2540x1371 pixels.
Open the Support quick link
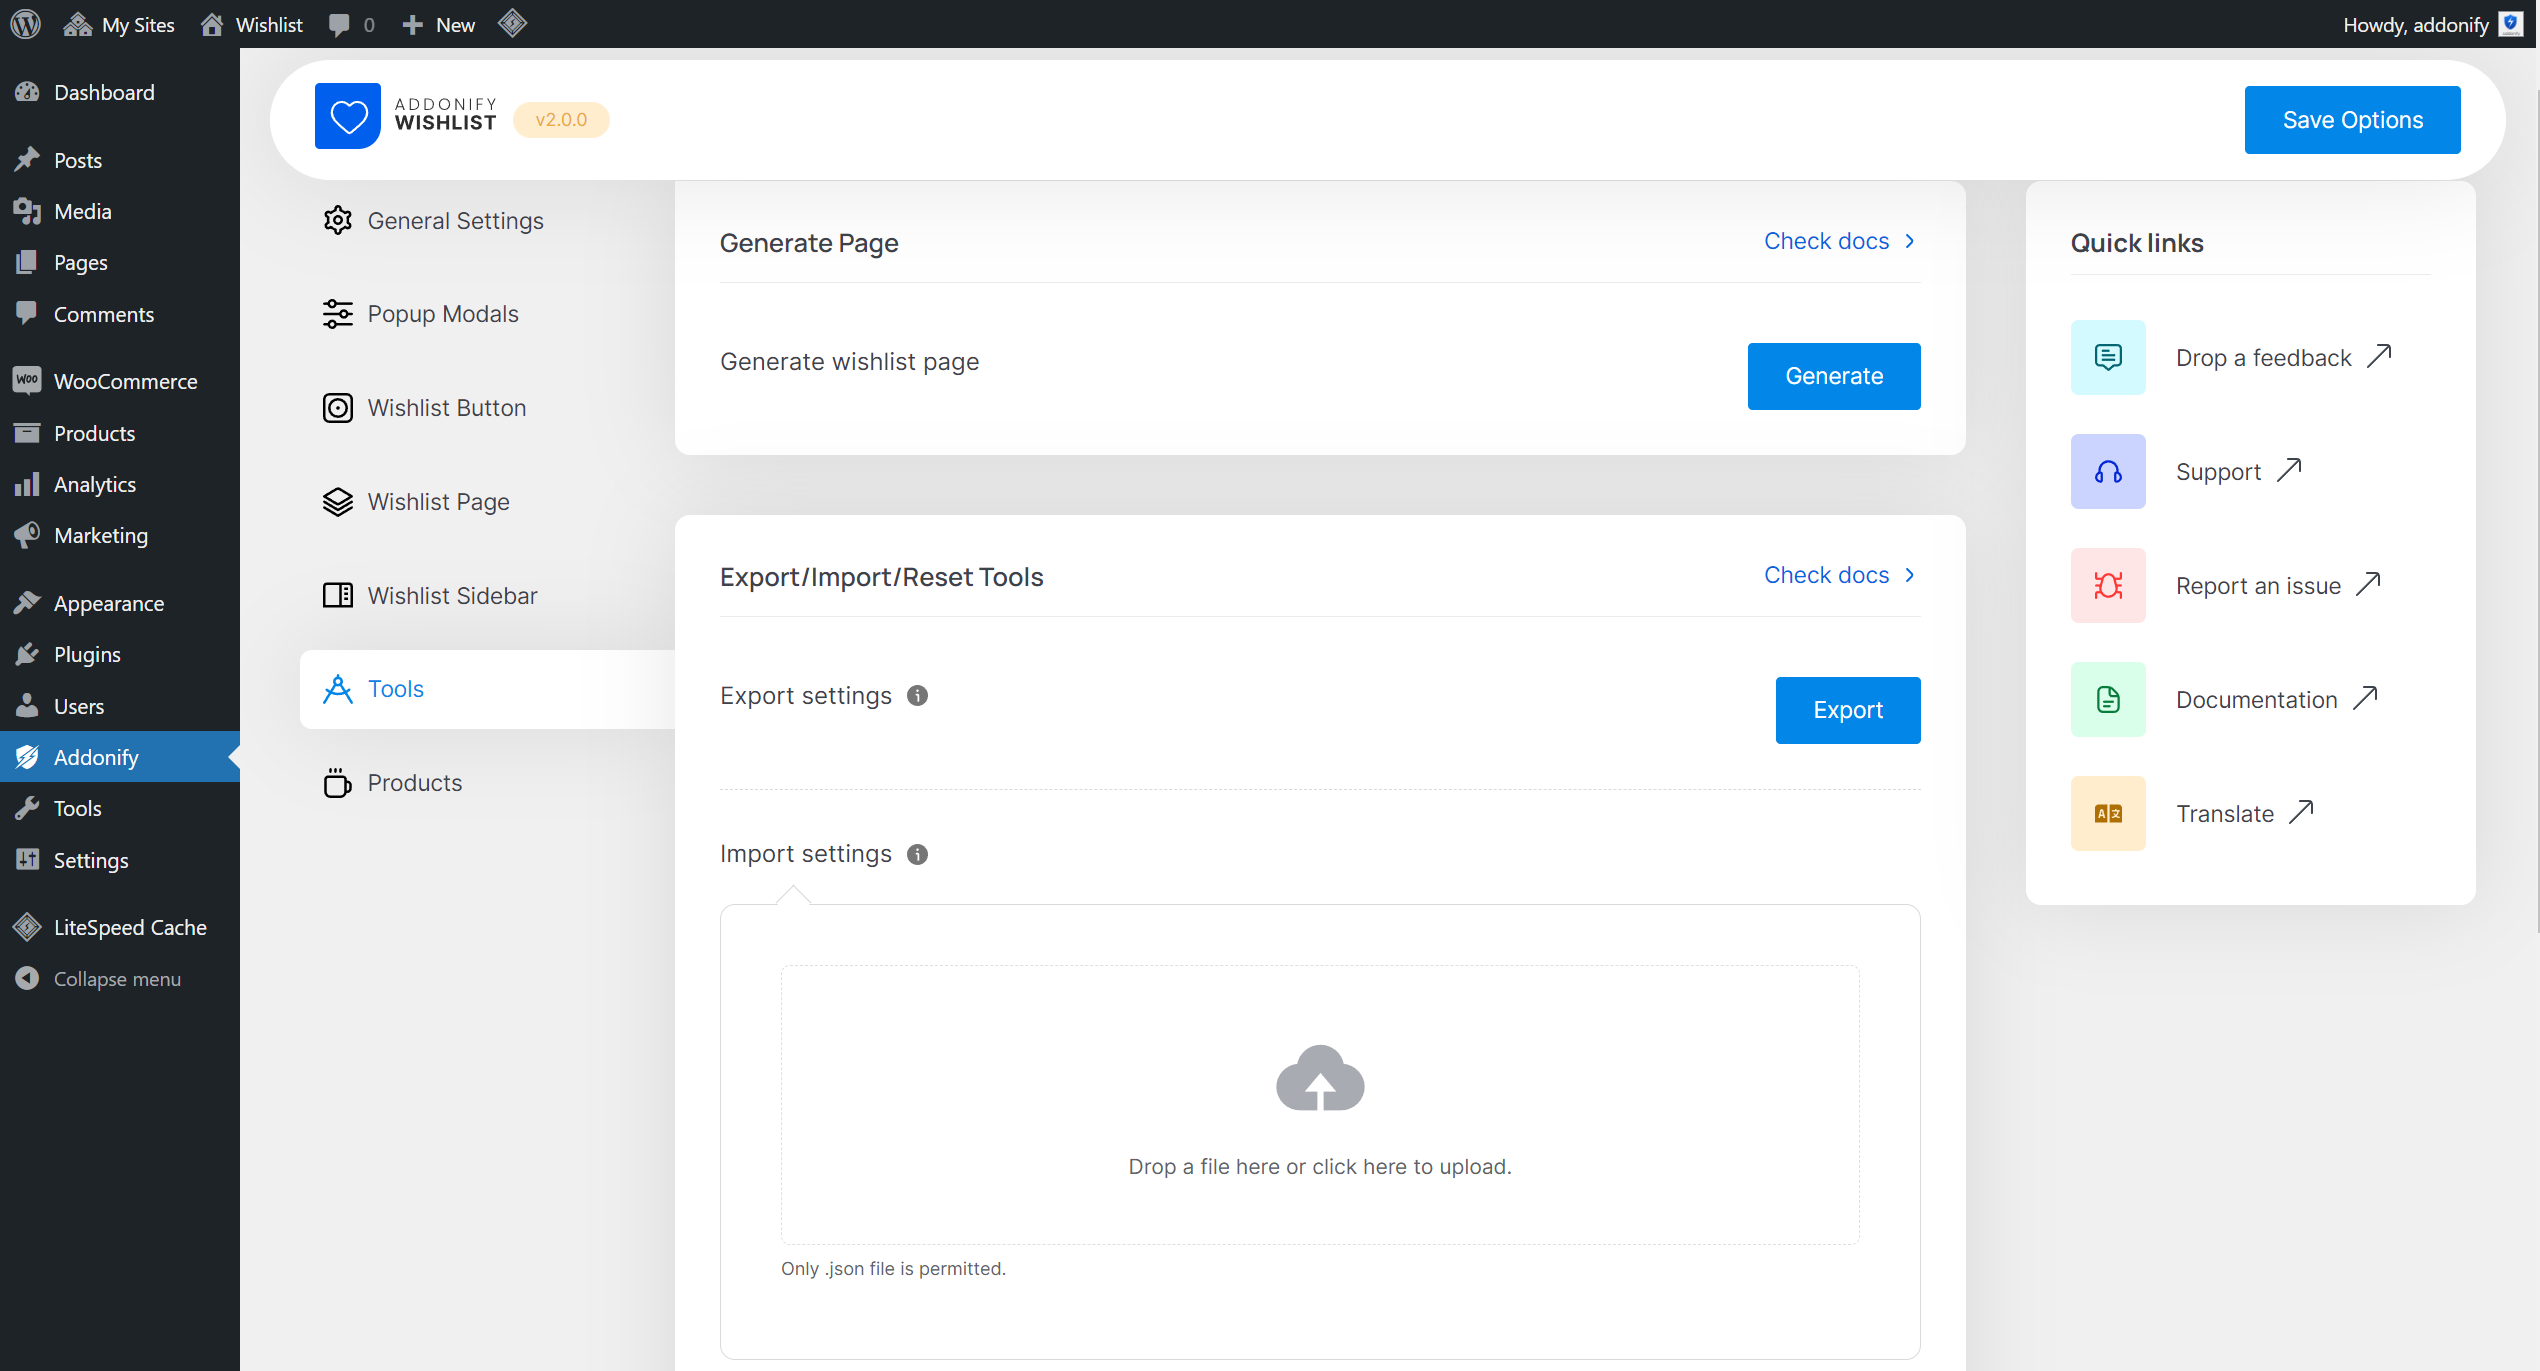pyautogui.click(x=2239, y=471)
